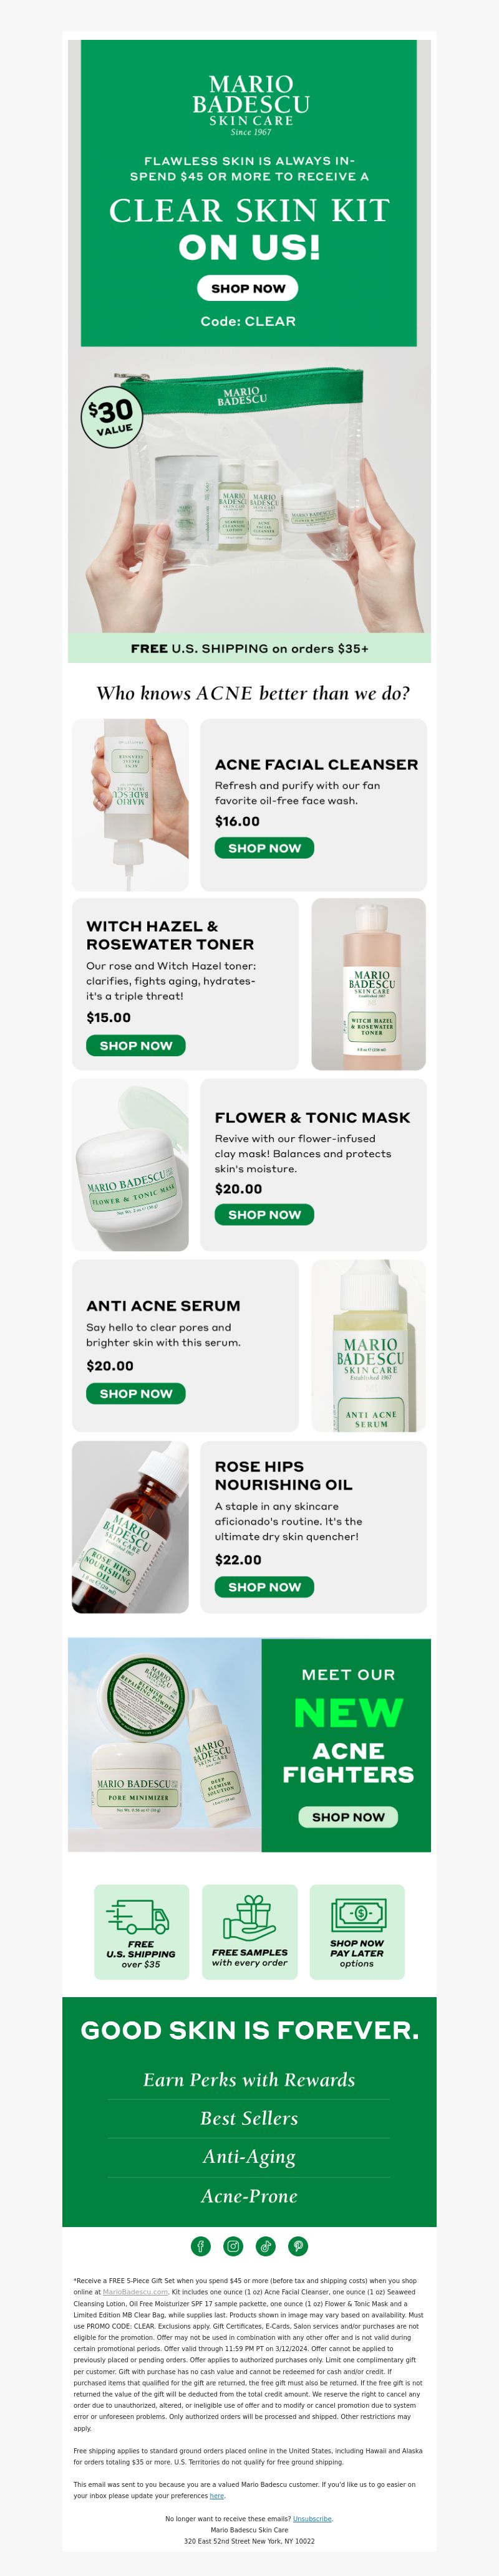Click the Anti Acne Serum product image
Screen dimensions: 499x2576
[x=369, y=1346]
